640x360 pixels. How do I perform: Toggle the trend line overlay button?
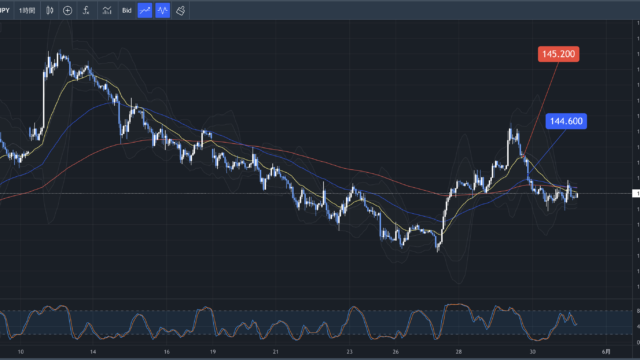click(x=145, y=10)
